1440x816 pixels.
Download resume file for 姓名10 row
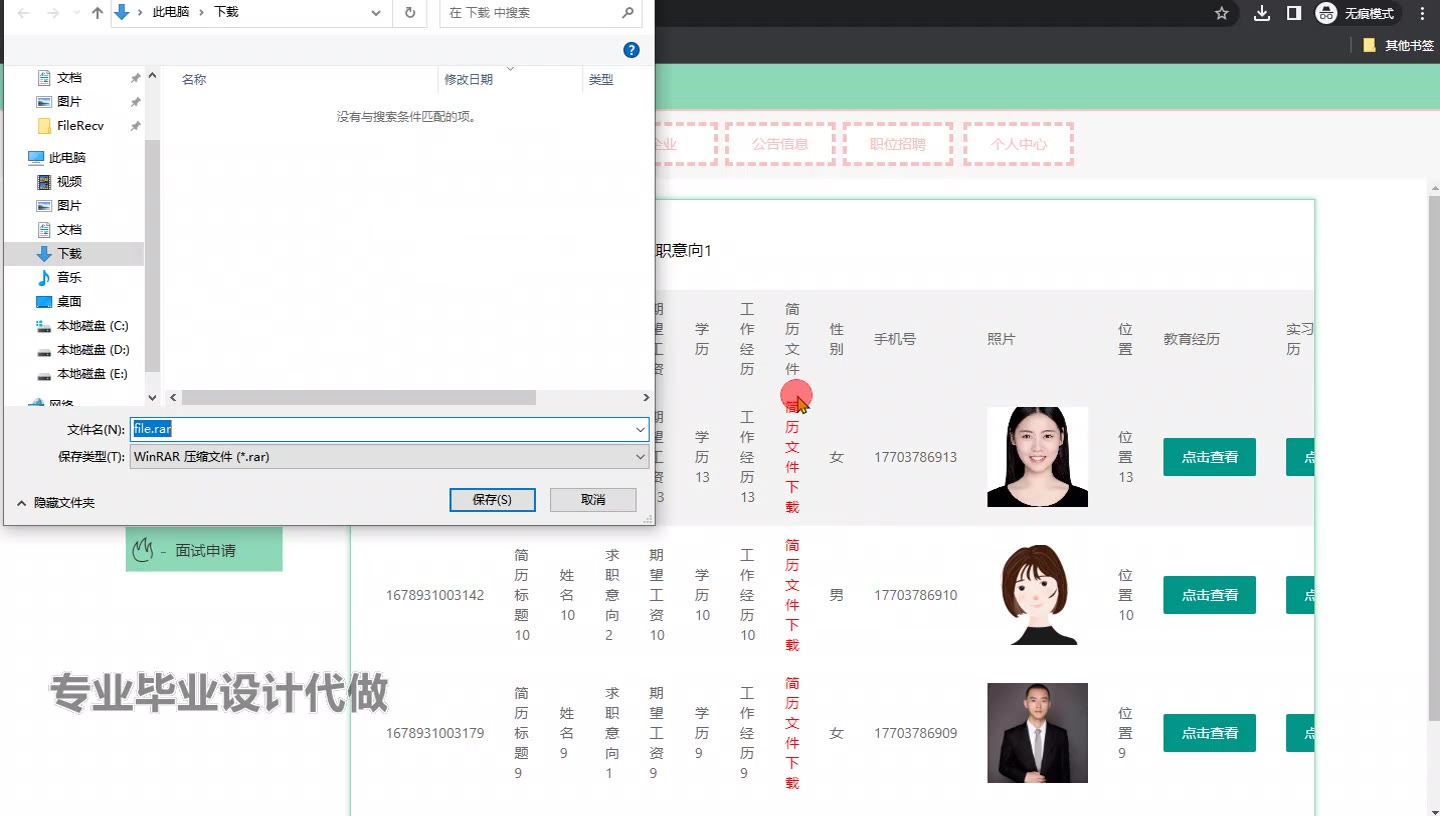[792, 595]
